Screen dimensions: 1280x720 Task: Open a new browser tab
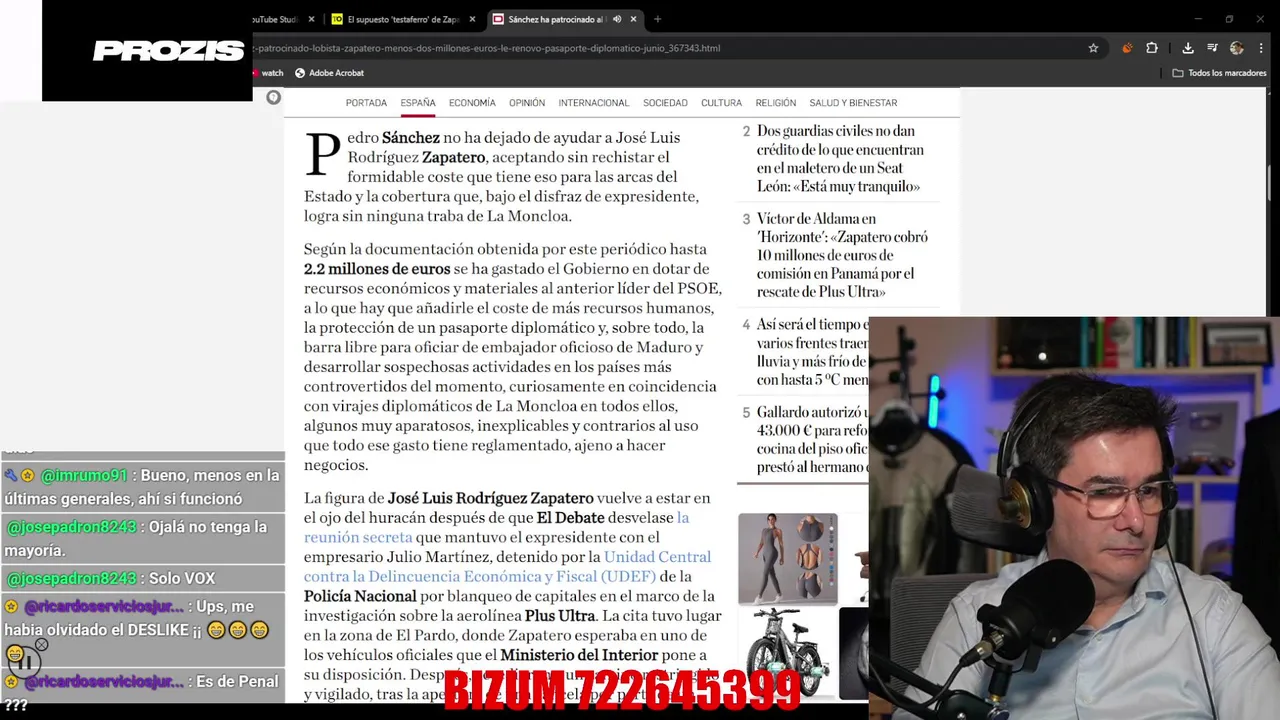(x=657, y=19)
